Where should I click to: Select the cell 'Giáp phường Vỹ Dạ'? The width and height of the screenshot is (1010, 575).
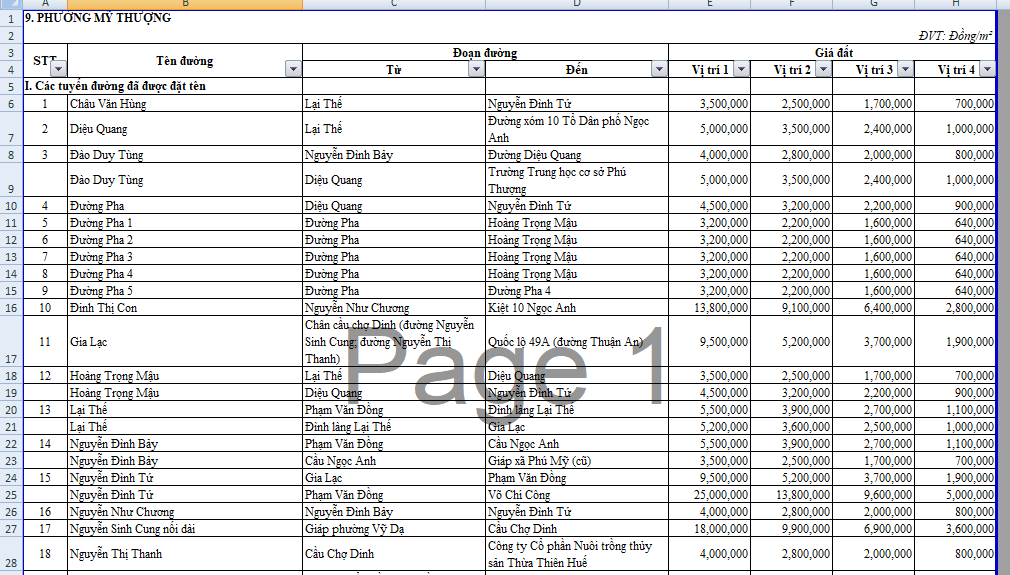coord(394,529)
